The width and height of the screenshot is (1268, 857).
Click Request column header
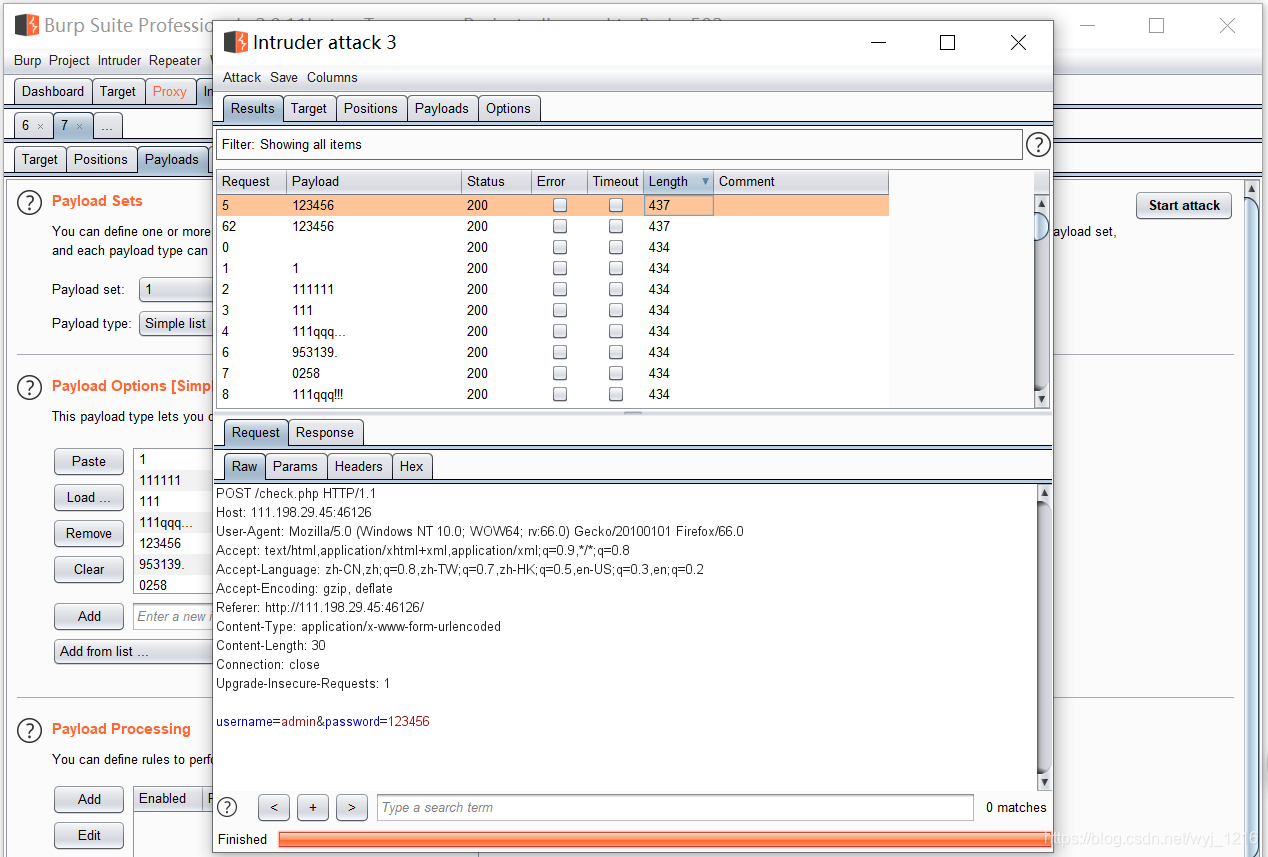pos(252,182)
